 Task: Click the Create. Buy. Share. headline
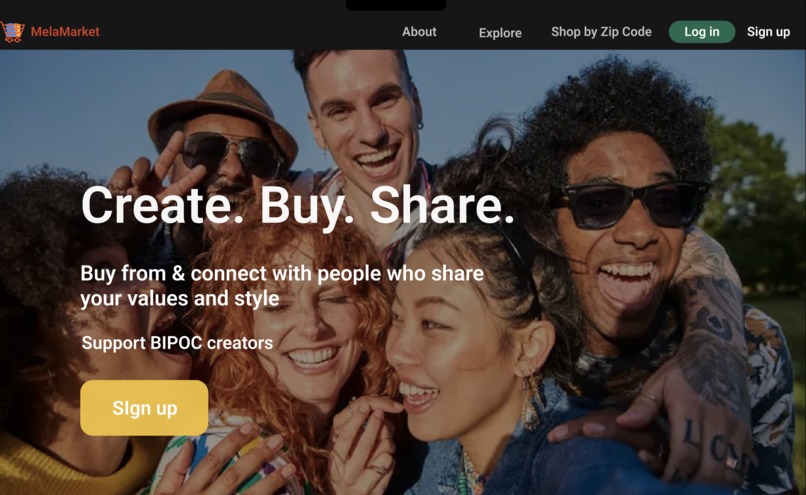click(298, 206)
